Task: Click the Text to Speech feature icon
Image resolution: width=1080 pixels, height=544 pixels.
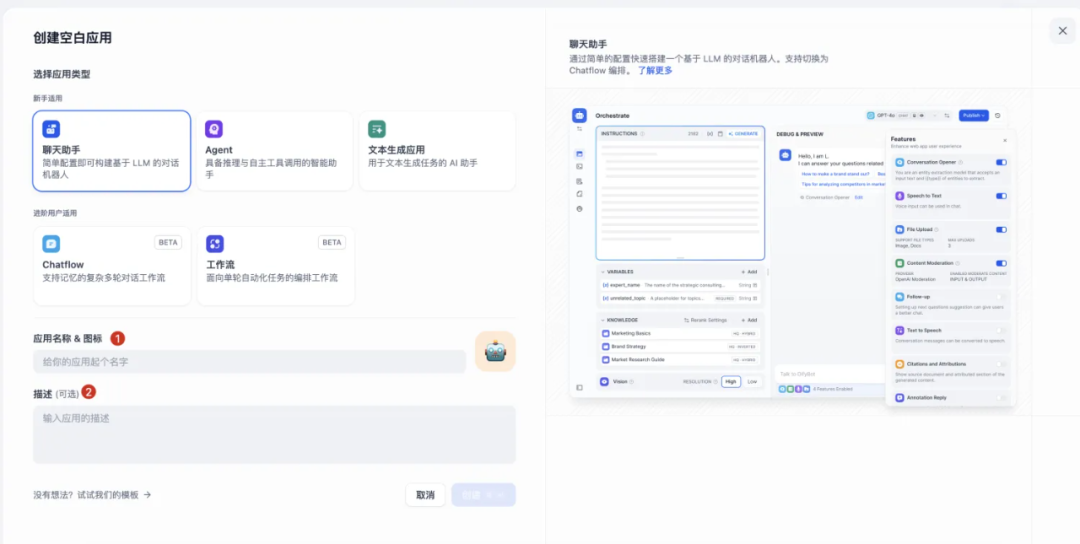Action: (x=900, y=331)
